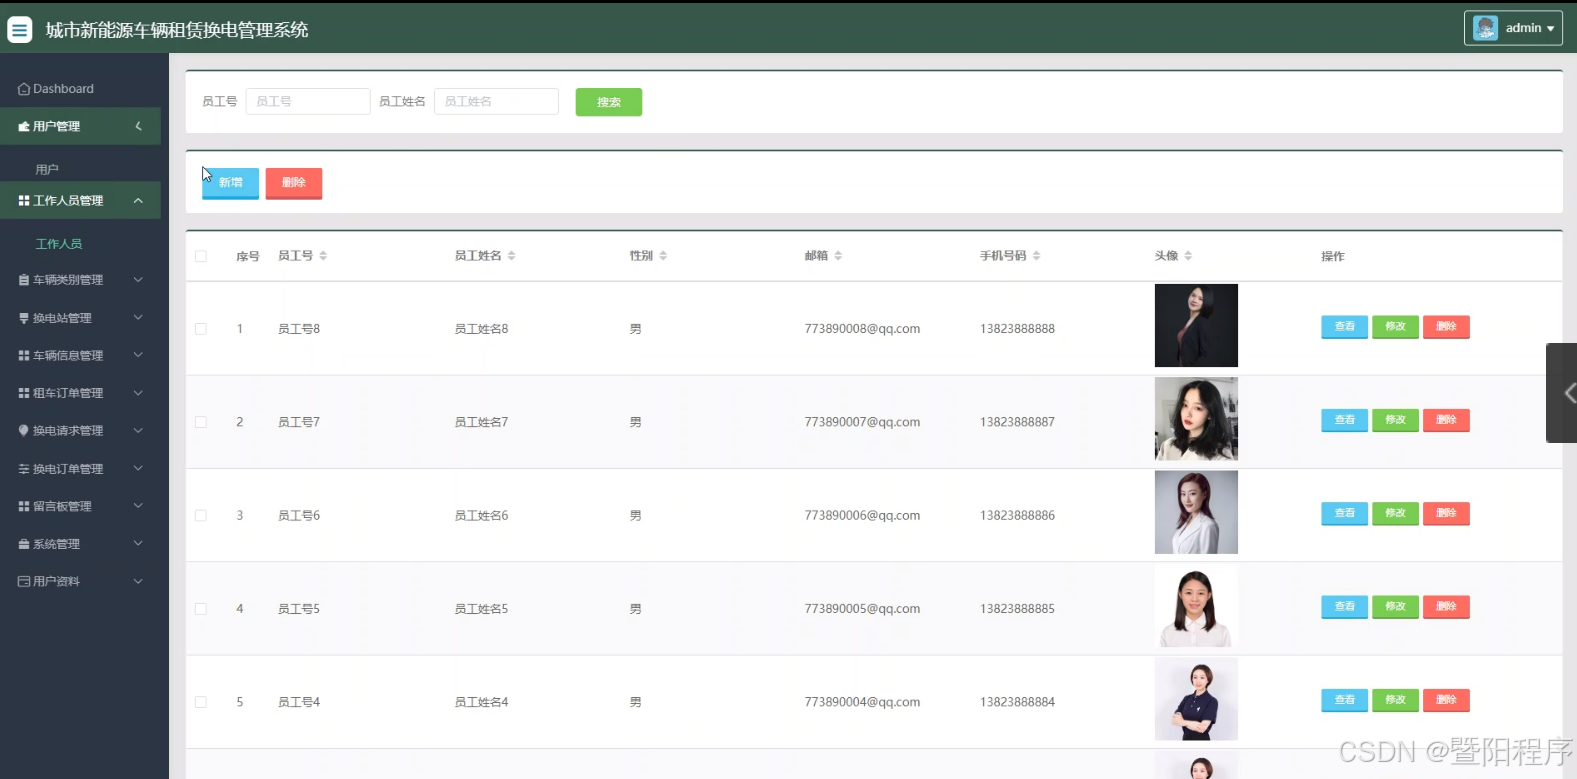Click the 车辆类别管理 icon

(x=24, y=280)
